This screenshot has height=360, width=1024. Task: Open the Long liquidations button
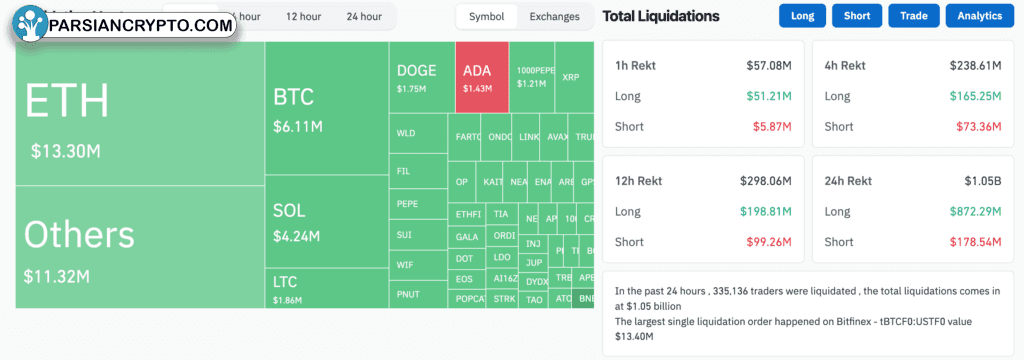tap(802, 16)
